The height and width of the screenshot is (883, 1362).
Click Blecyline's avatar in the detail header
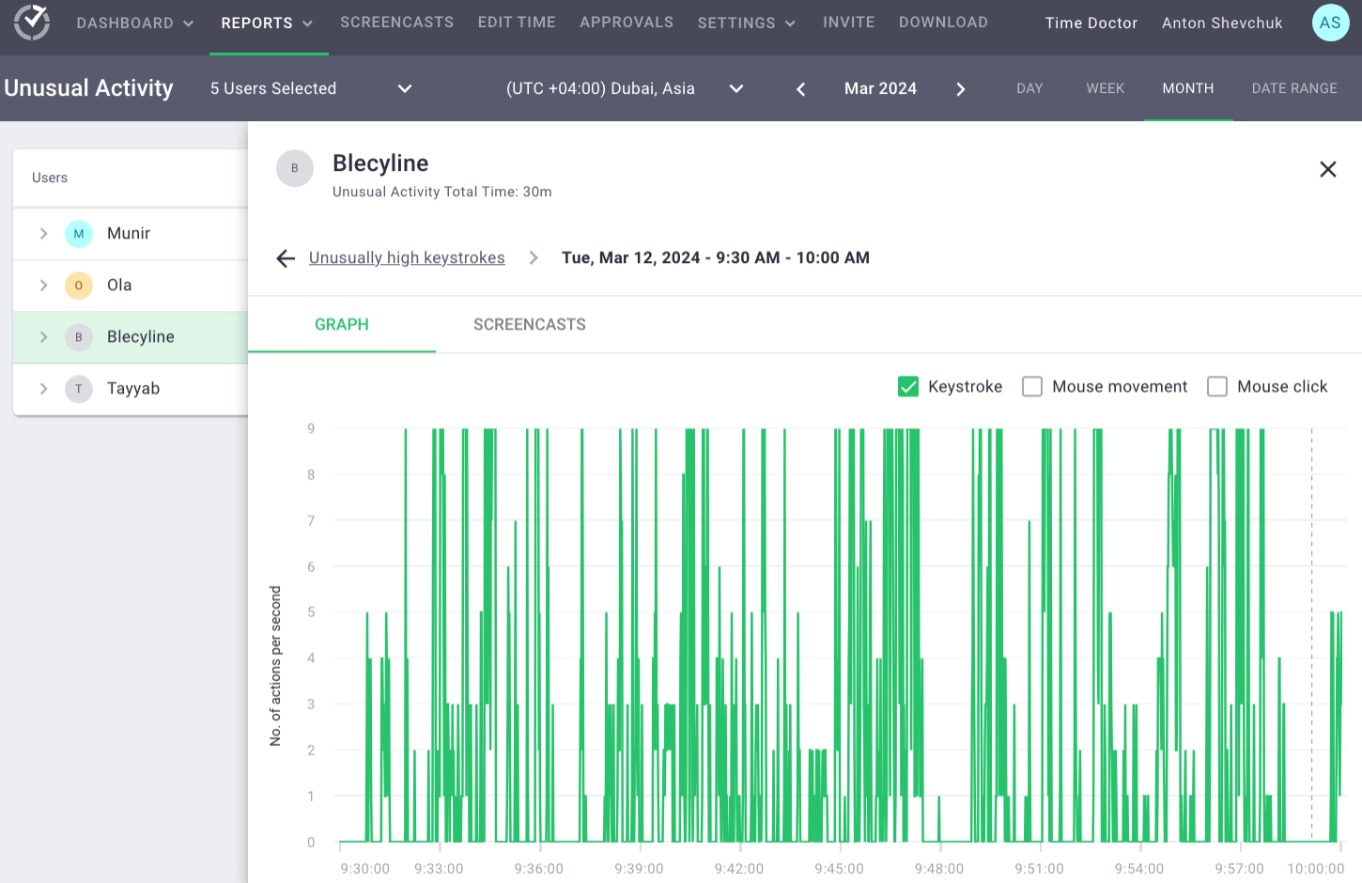pyautogui.click(x=295, y=168)
